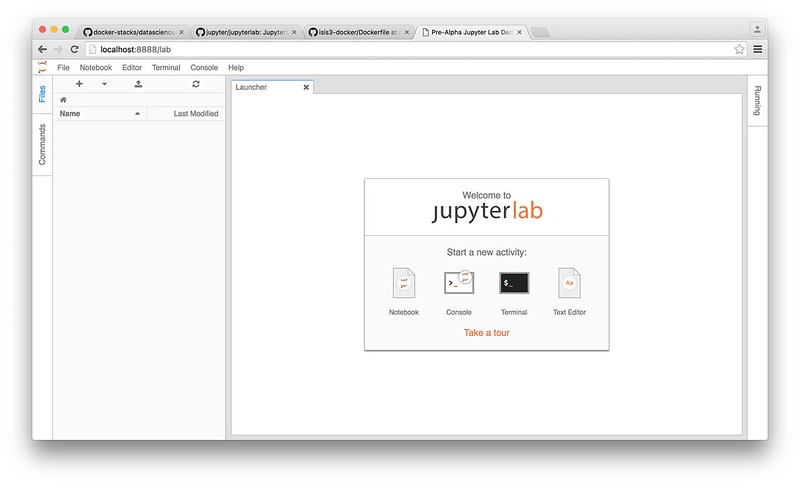Switch to Commands sidebar tab

[x=42, y=144]
